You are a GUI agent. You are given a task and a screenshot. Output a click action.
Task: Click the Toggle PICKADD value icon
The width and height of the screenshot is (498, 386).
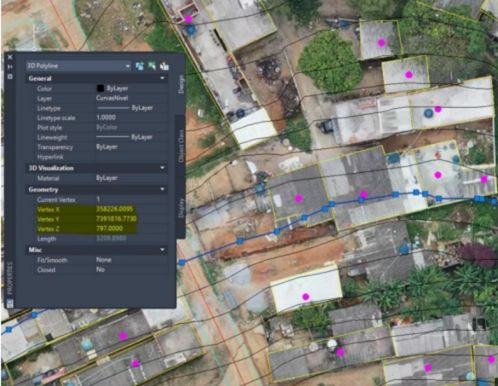tap(140, 66)
